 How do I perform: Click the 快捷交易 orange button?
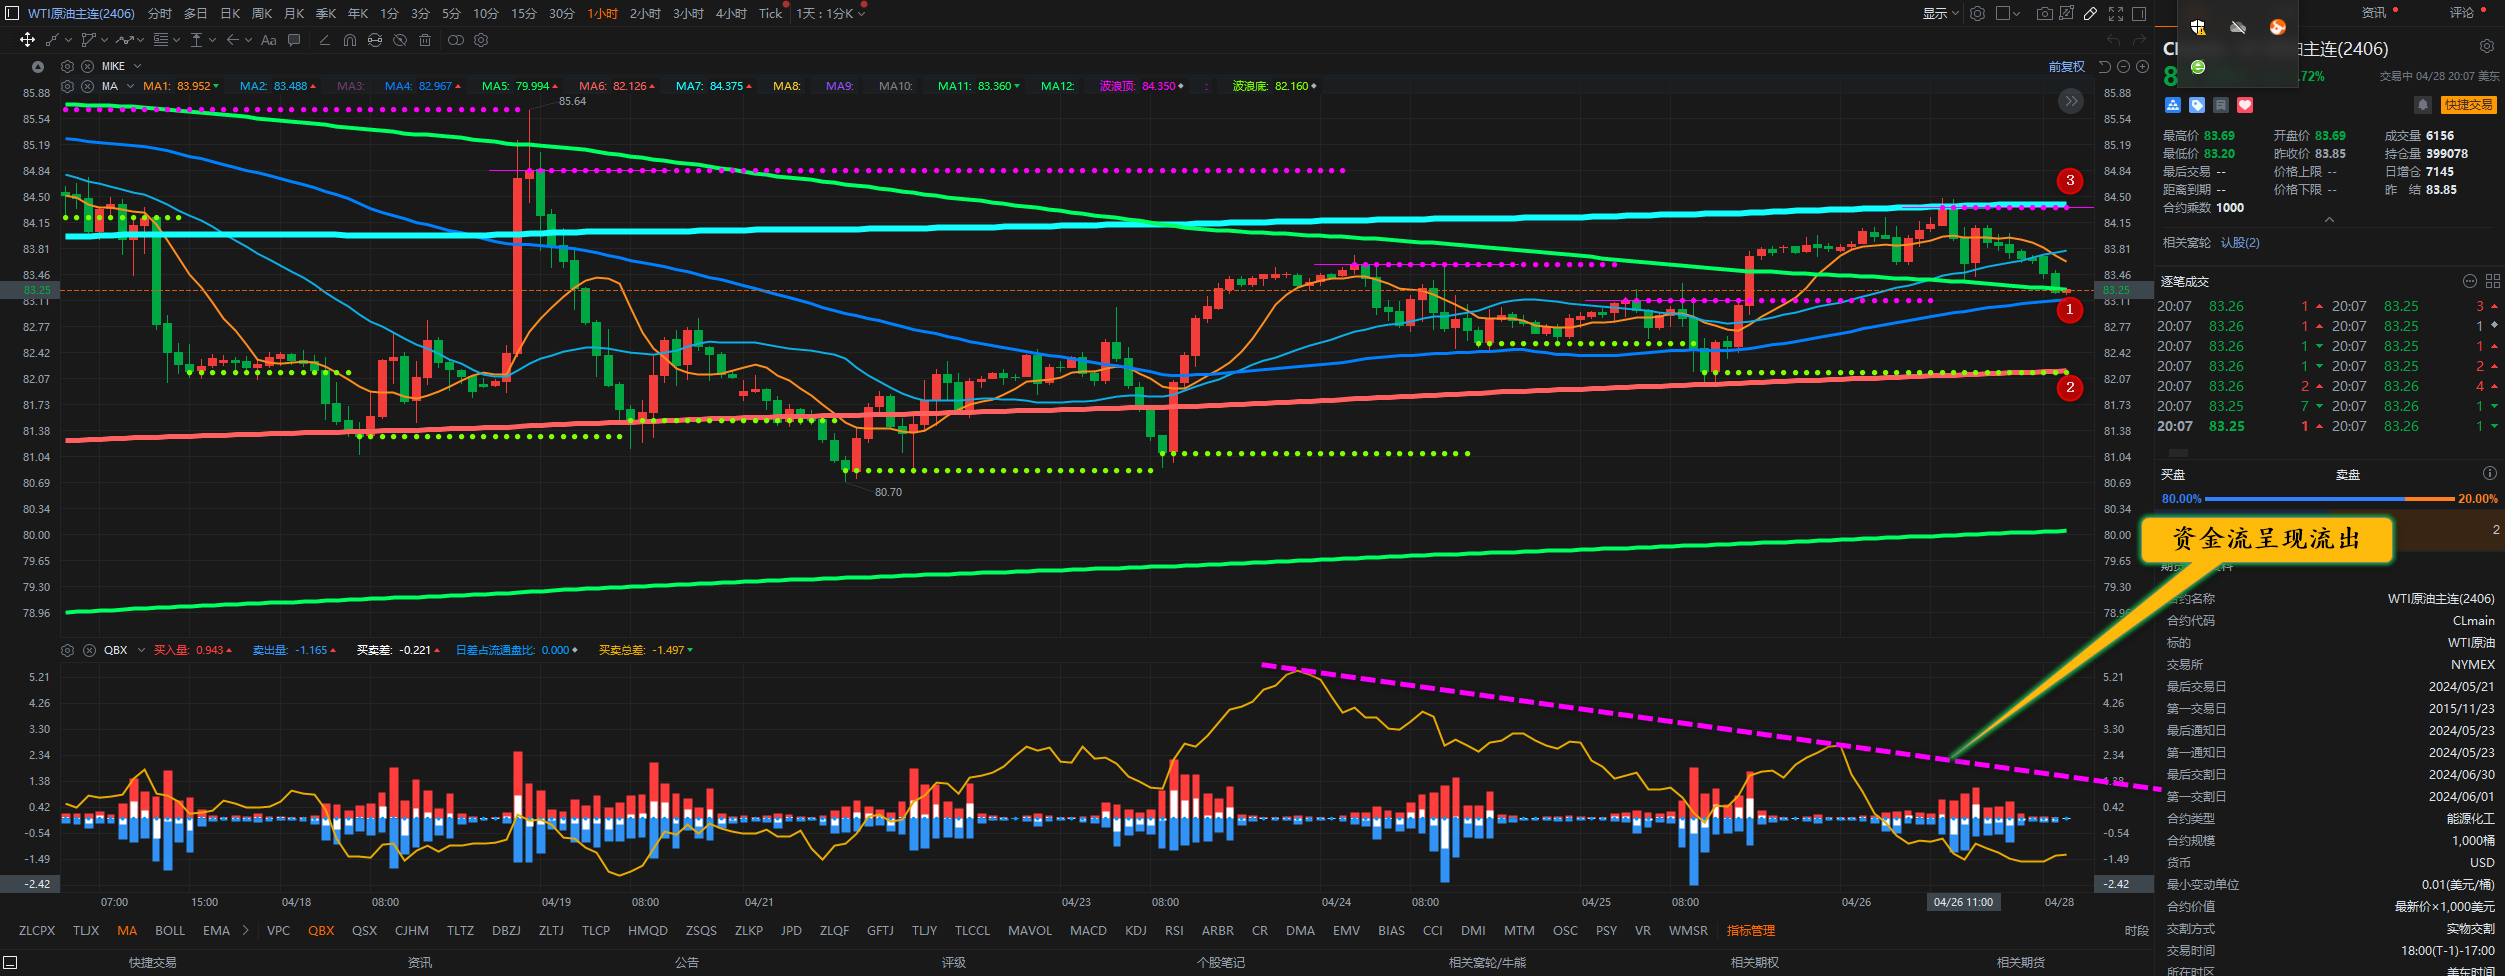2468,105
